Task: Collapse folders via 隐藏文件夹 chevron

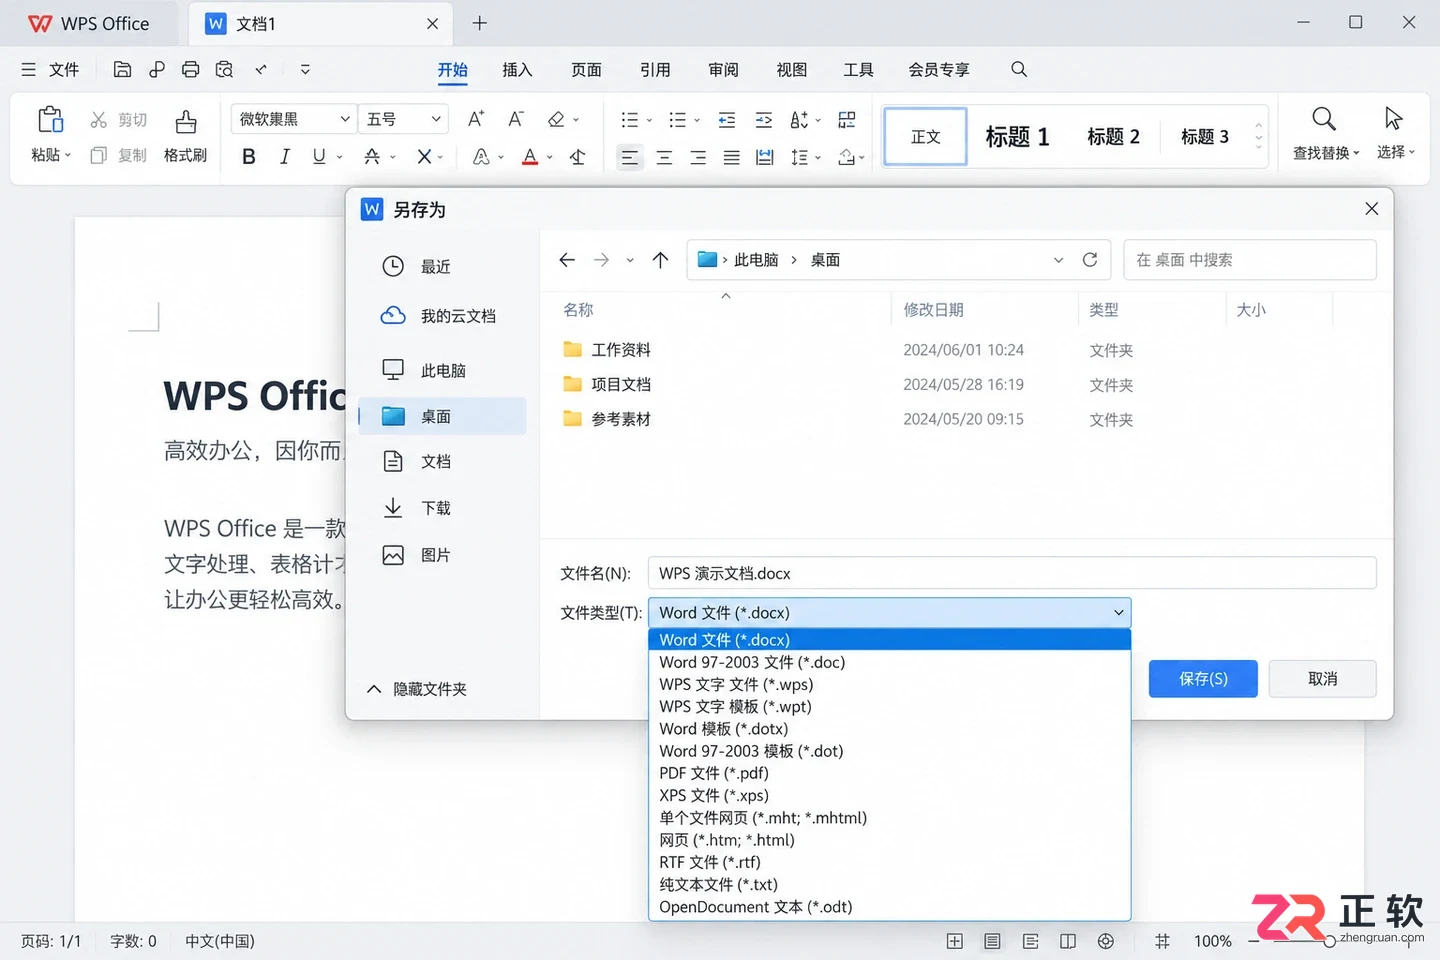Action: [374, 689]
